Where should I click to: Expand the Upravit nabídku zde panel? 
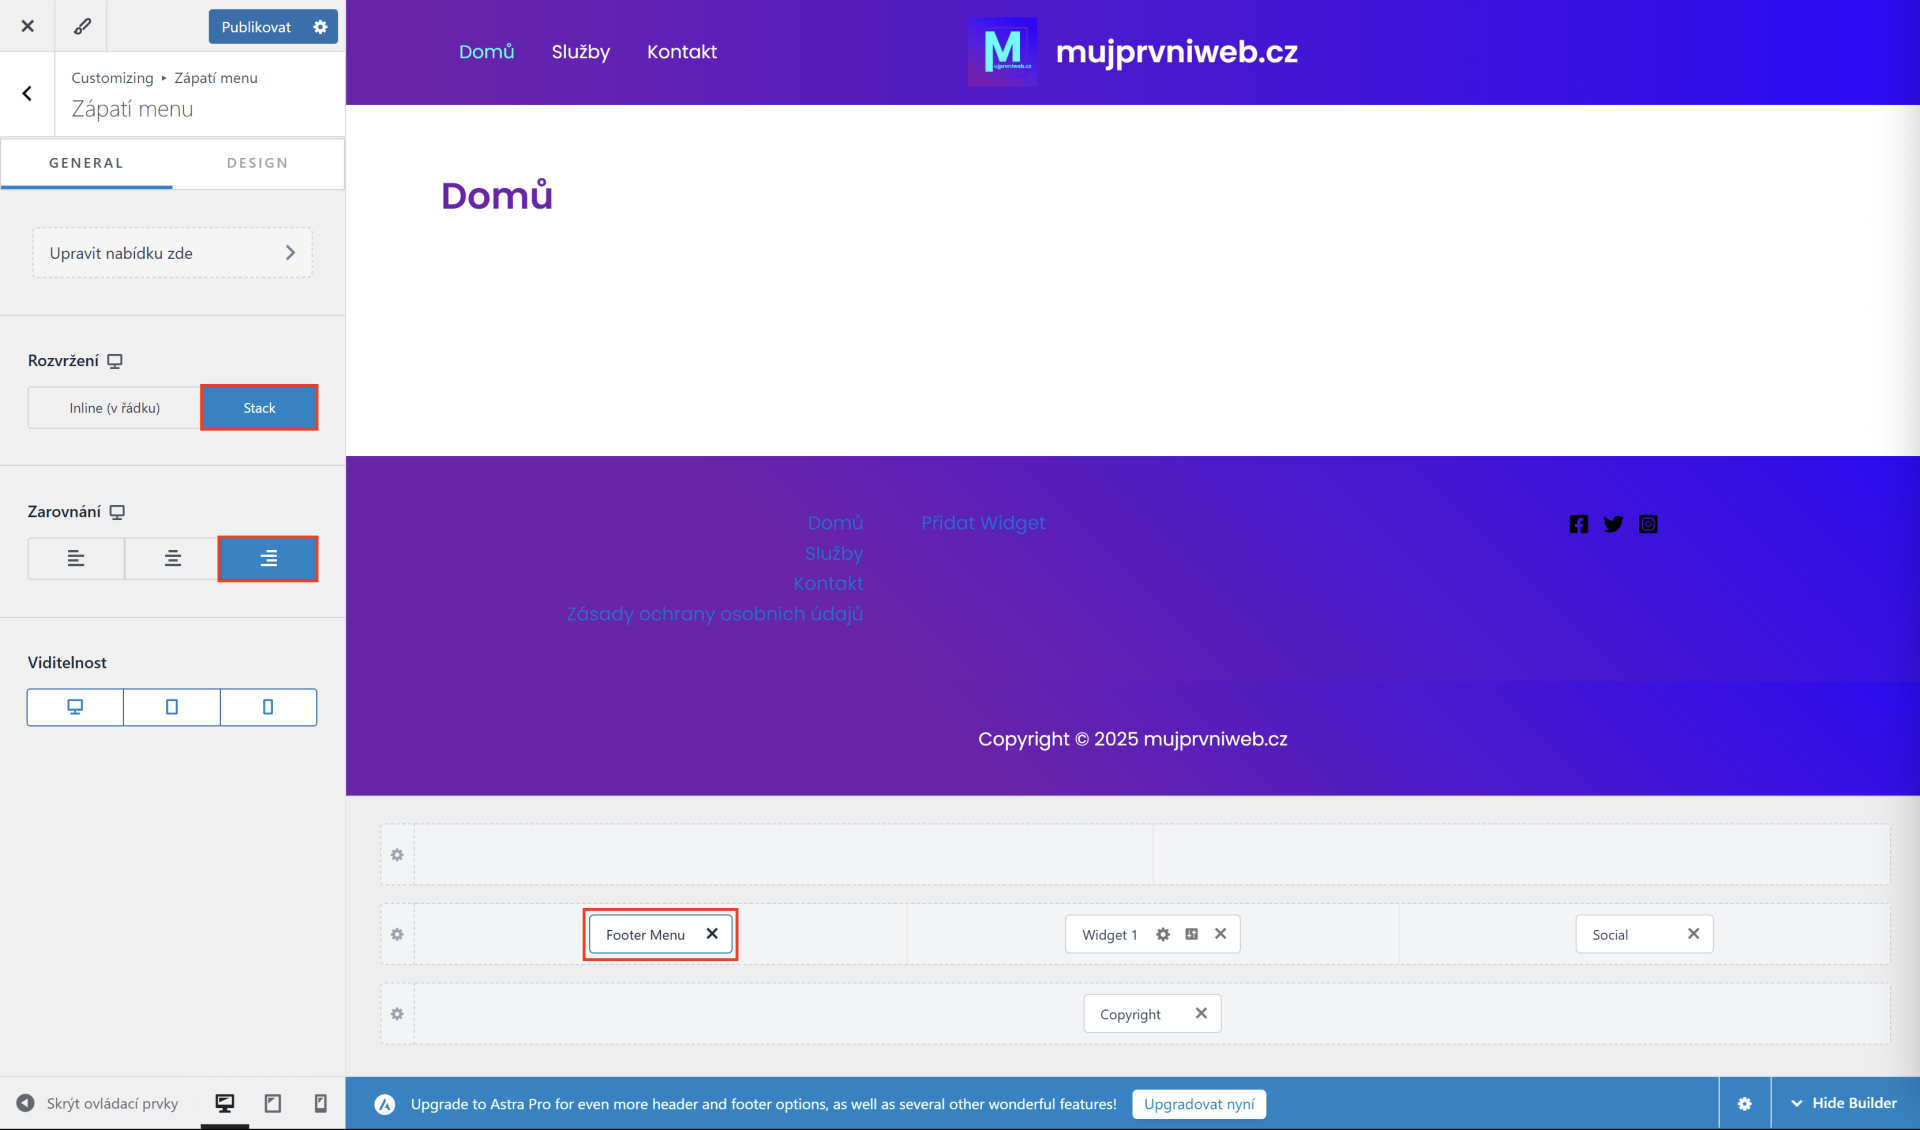pos(171,253)
